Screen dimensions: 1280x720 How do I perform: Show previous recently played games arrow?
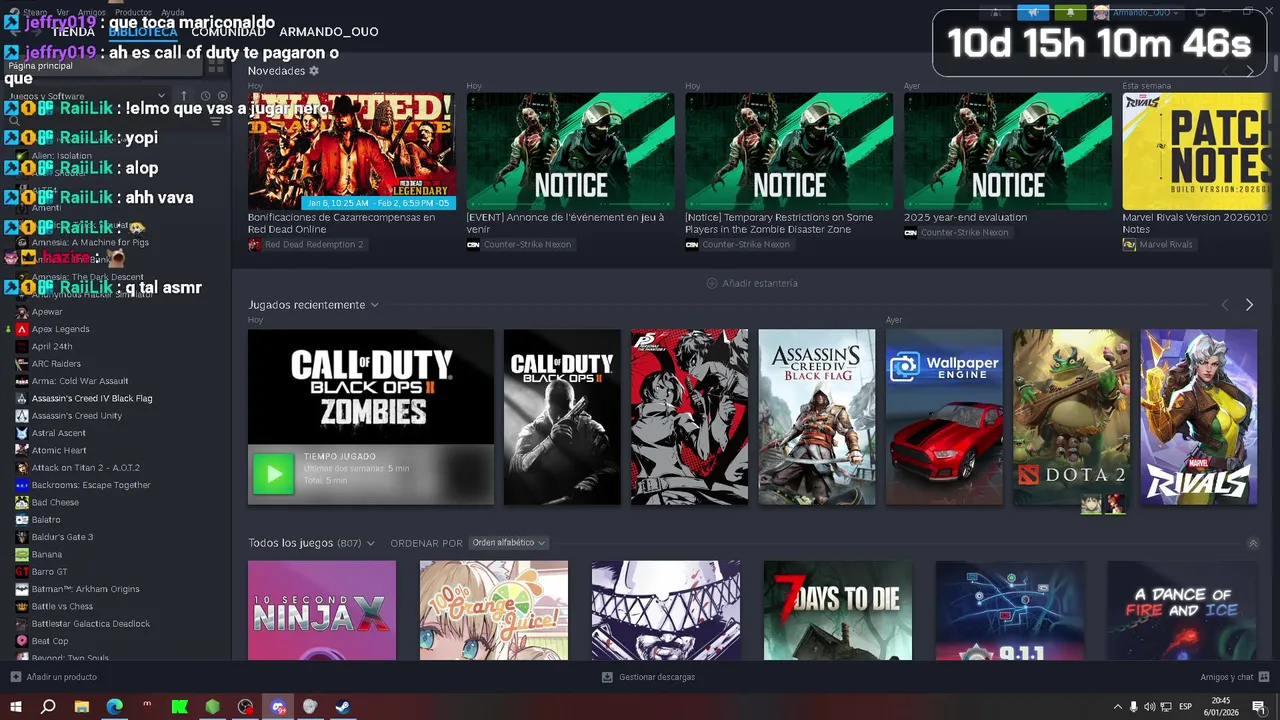[1225, 305]
